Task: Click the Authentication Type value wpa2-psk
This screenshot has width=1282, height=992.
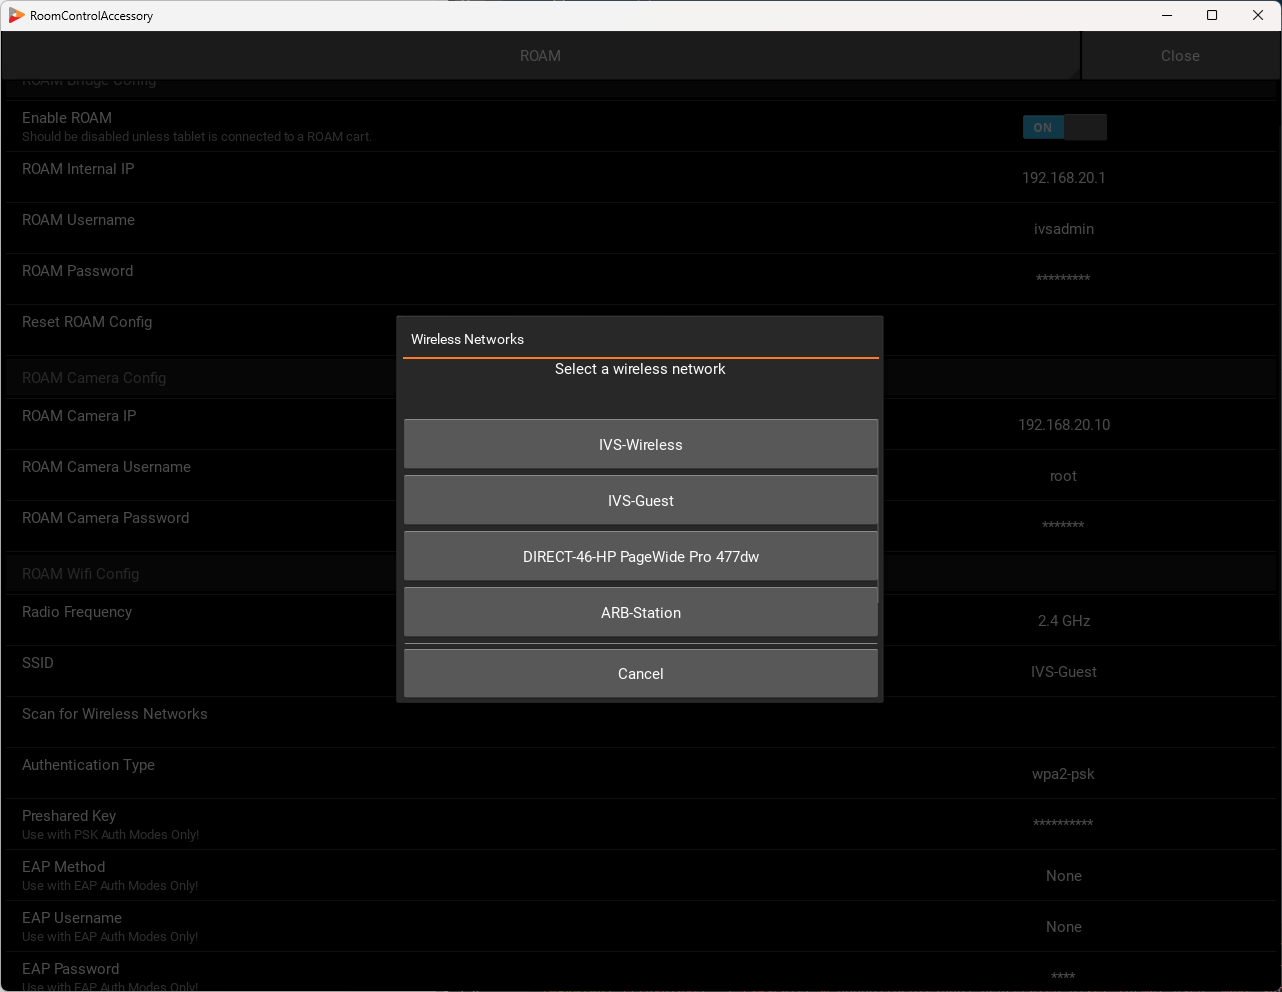Action: coord(1063,774)
